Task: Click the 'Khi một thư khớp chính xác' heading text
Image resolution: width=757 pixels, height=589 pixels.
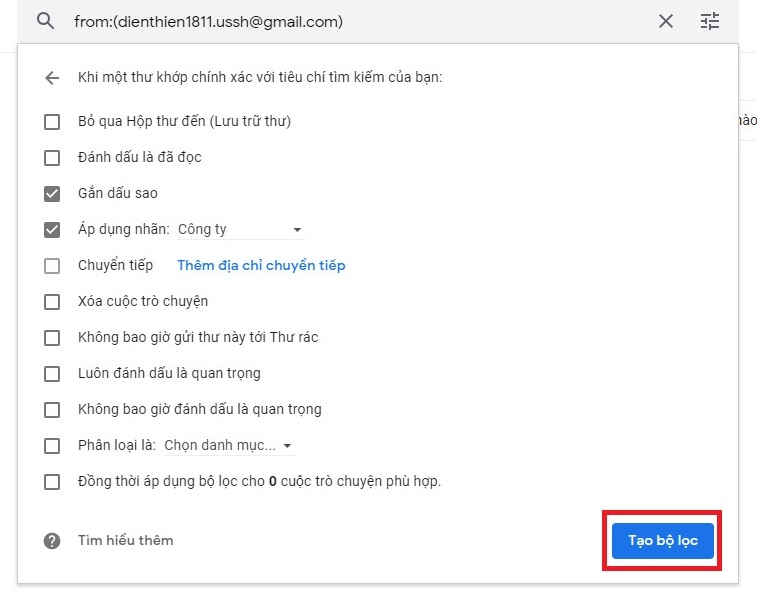Action: 260,77
